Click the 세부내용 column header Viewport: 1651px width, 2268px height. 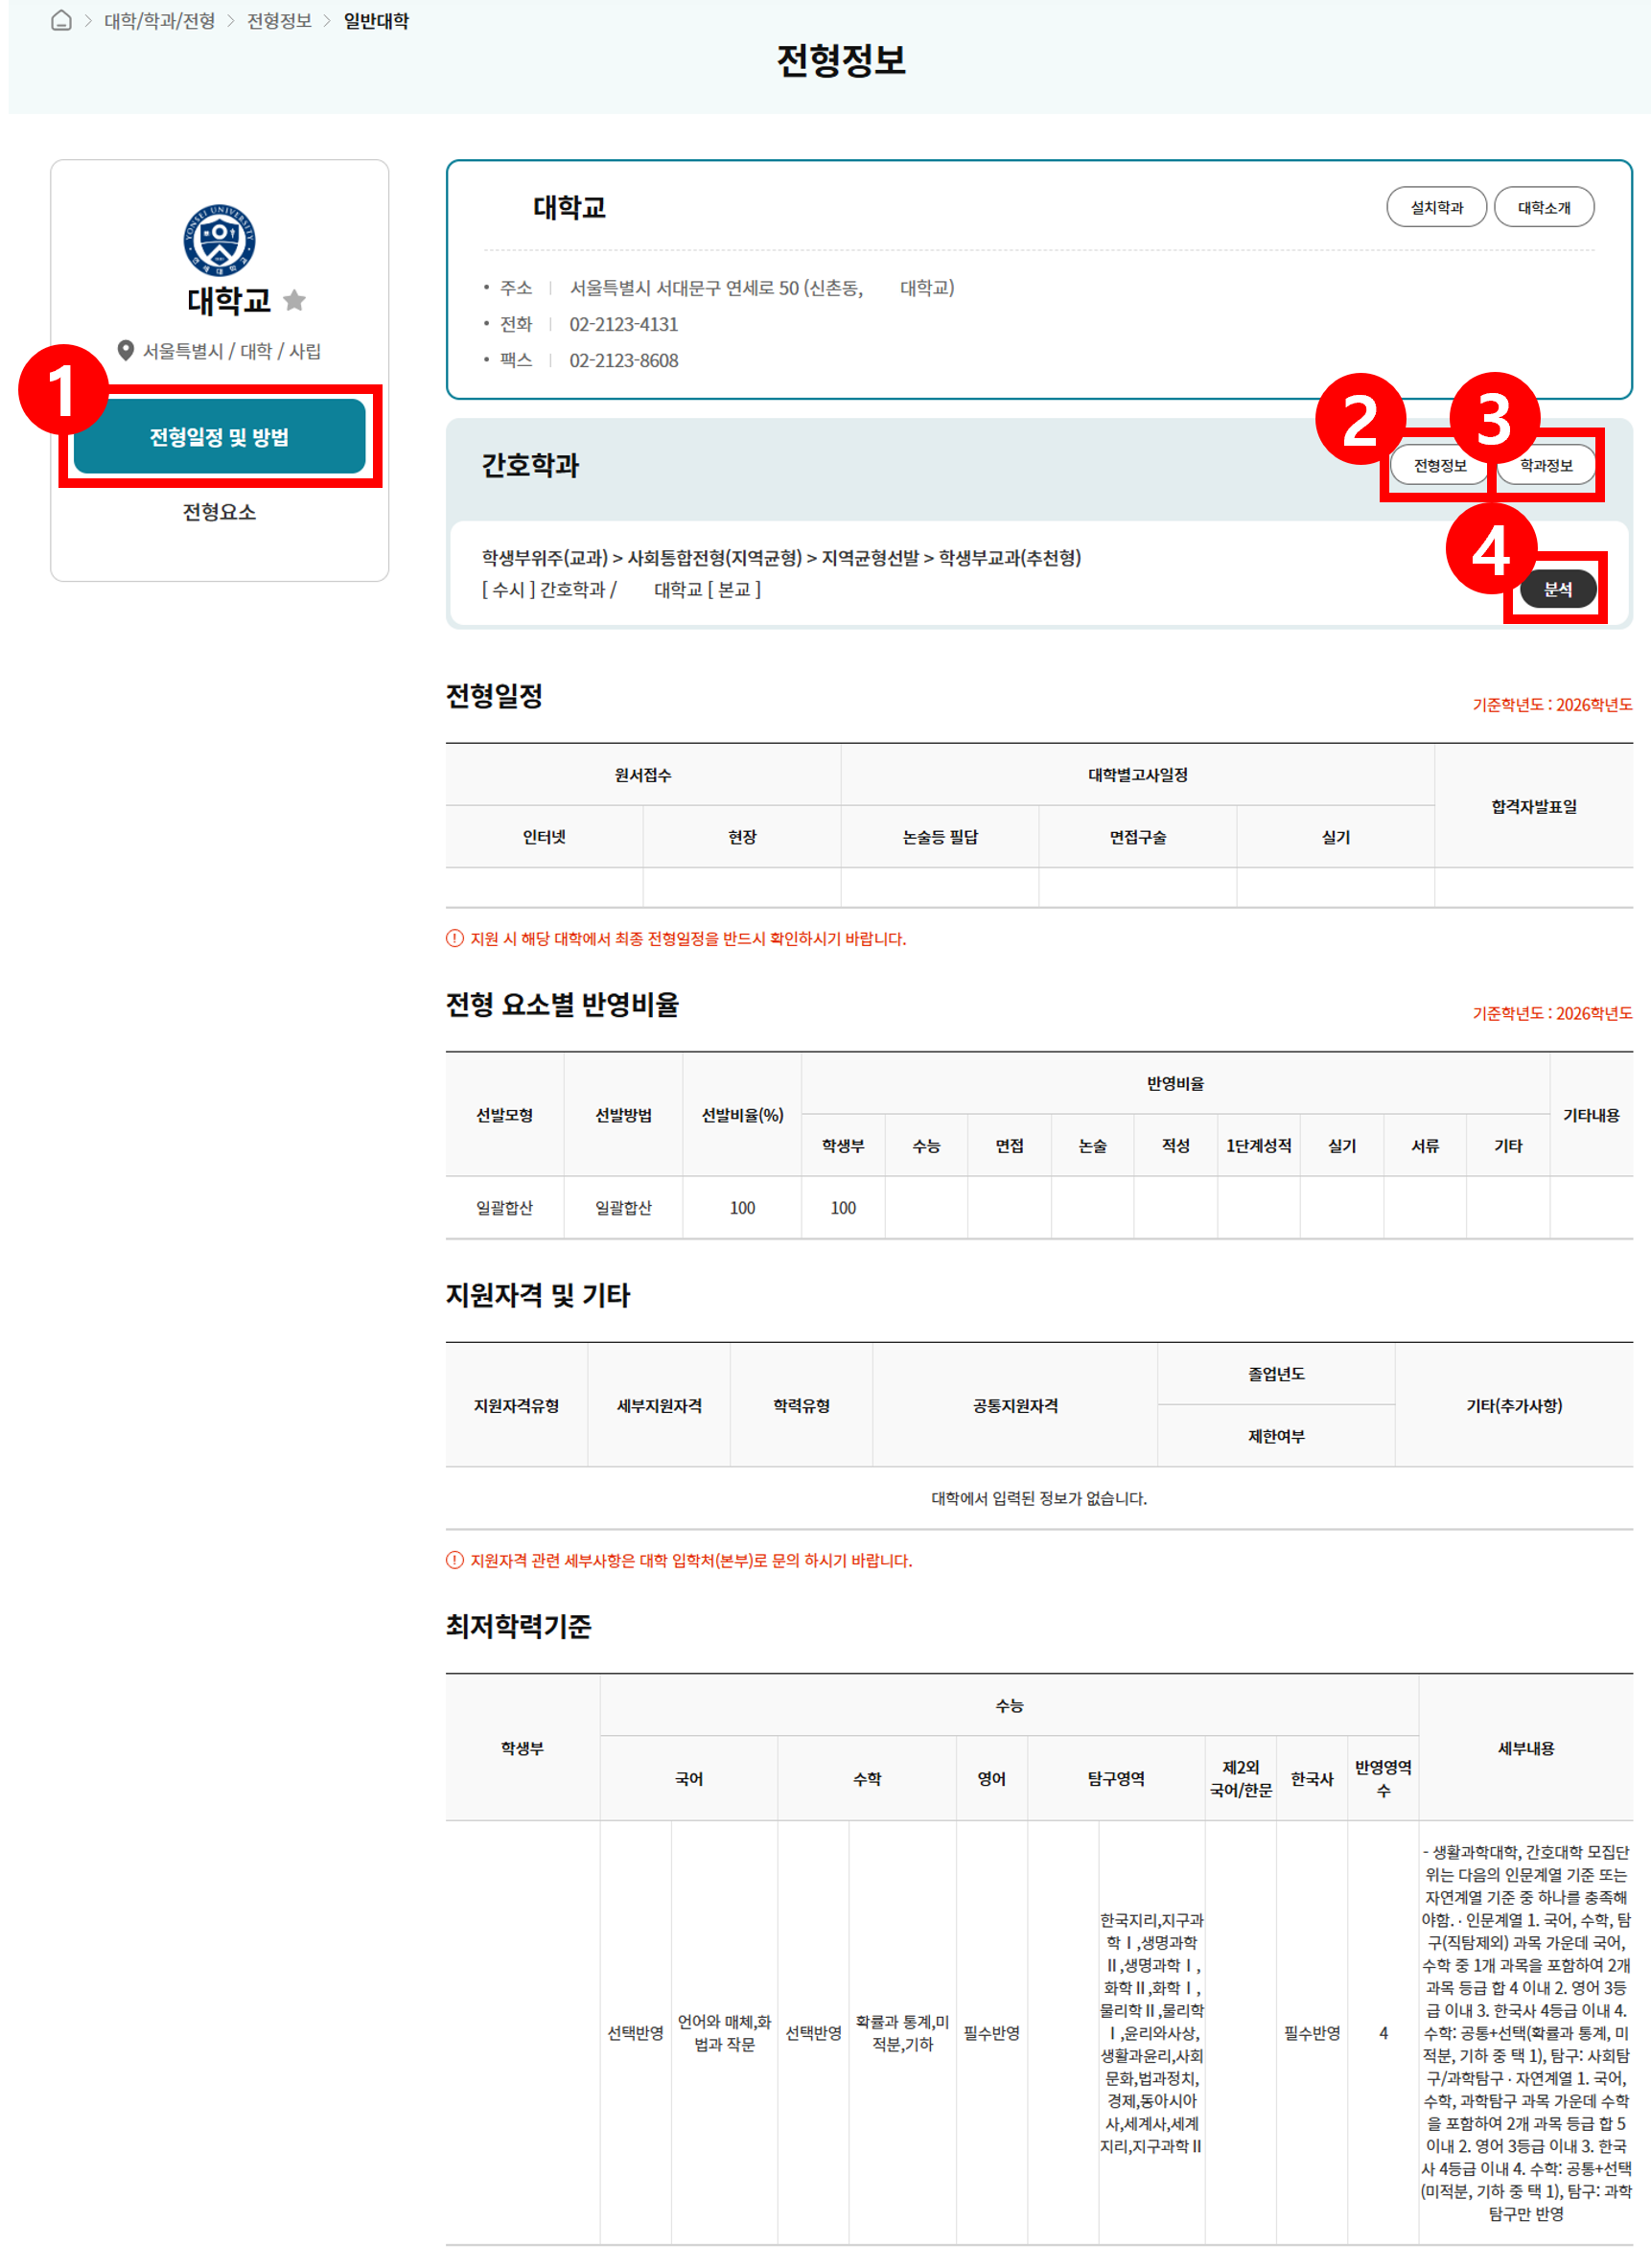click(1525, 1748)
